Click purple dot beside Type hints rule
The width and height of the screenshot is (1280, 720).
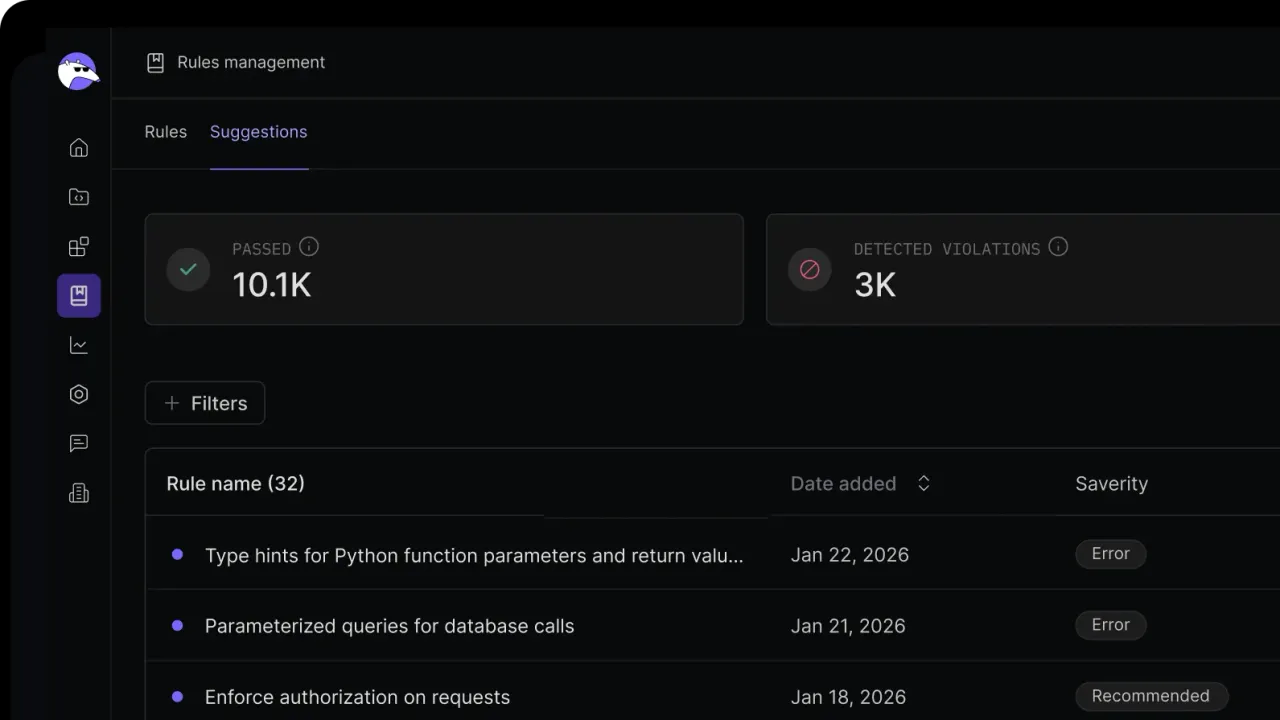click(x=177, y=554)
